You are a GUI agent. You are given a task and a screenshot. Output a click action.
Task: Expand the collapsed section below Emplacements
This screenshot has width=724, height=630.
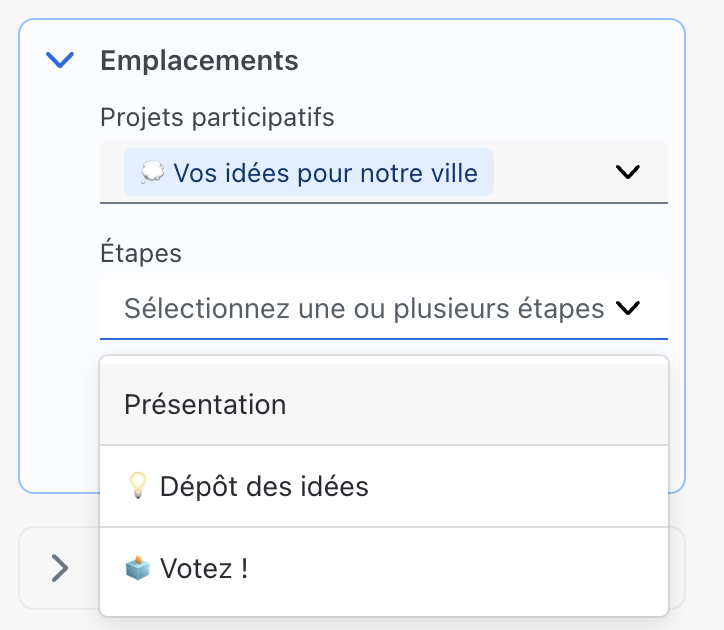click(60, 569)
